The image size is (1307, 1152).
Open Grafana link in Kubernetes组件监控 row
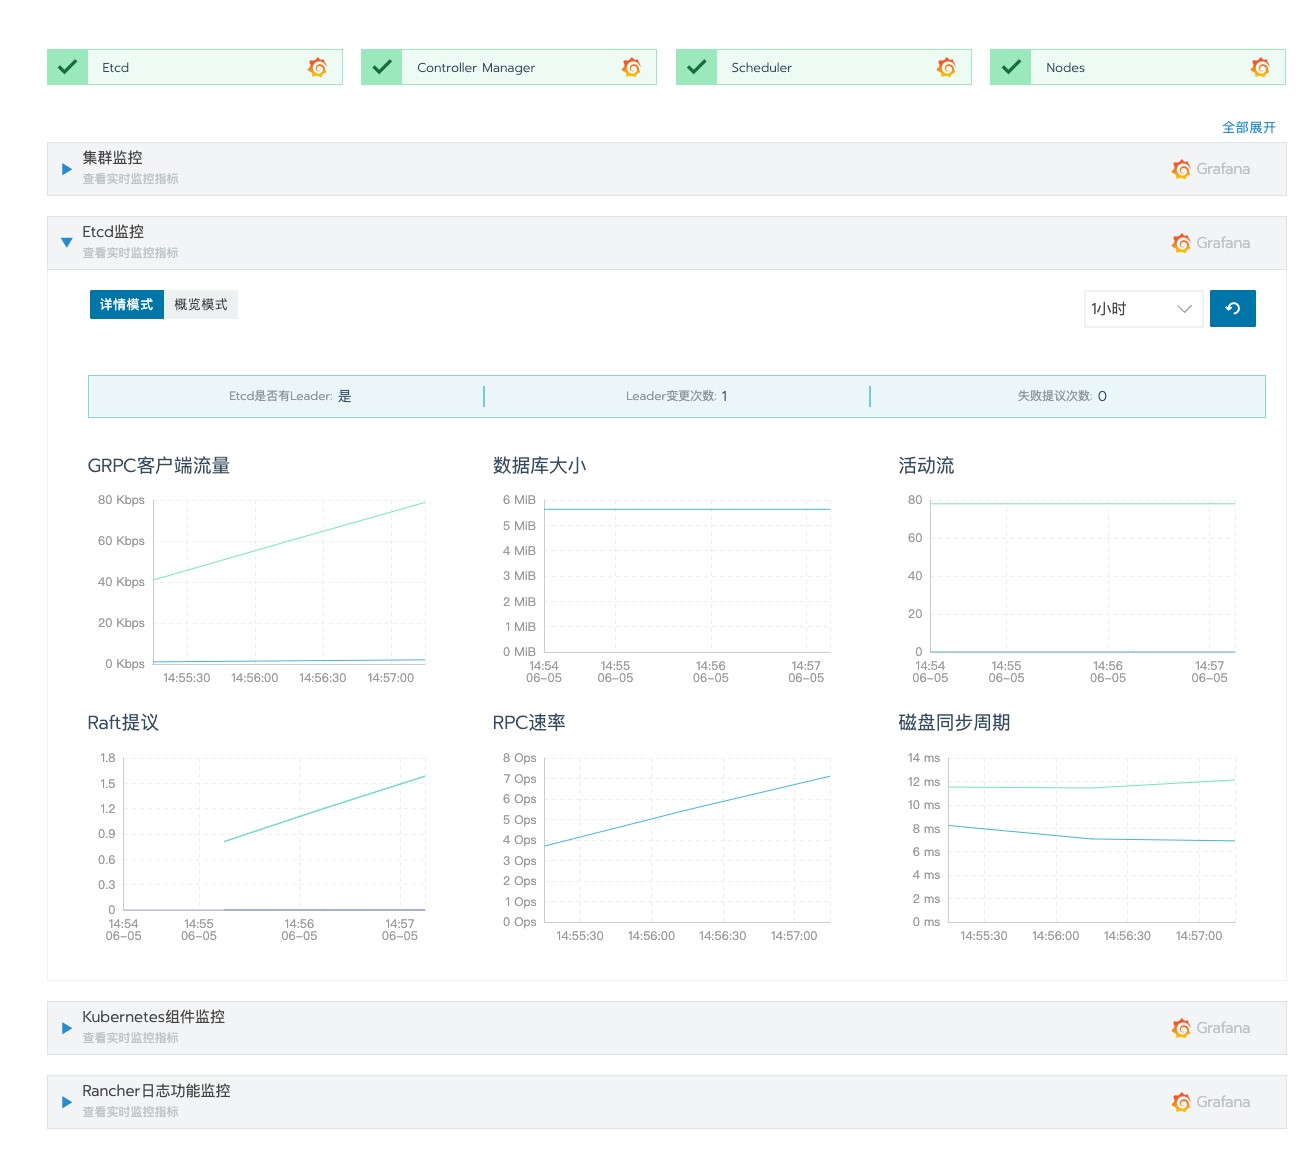pos(1211,1028)
